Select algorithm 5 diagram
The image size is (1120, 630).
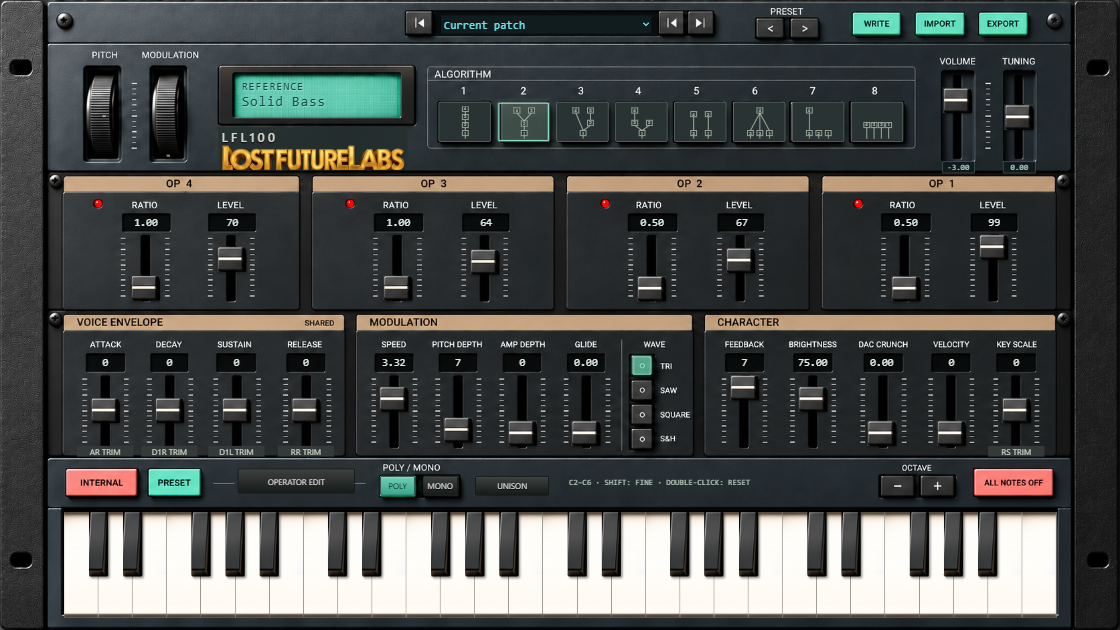point(699,121)
